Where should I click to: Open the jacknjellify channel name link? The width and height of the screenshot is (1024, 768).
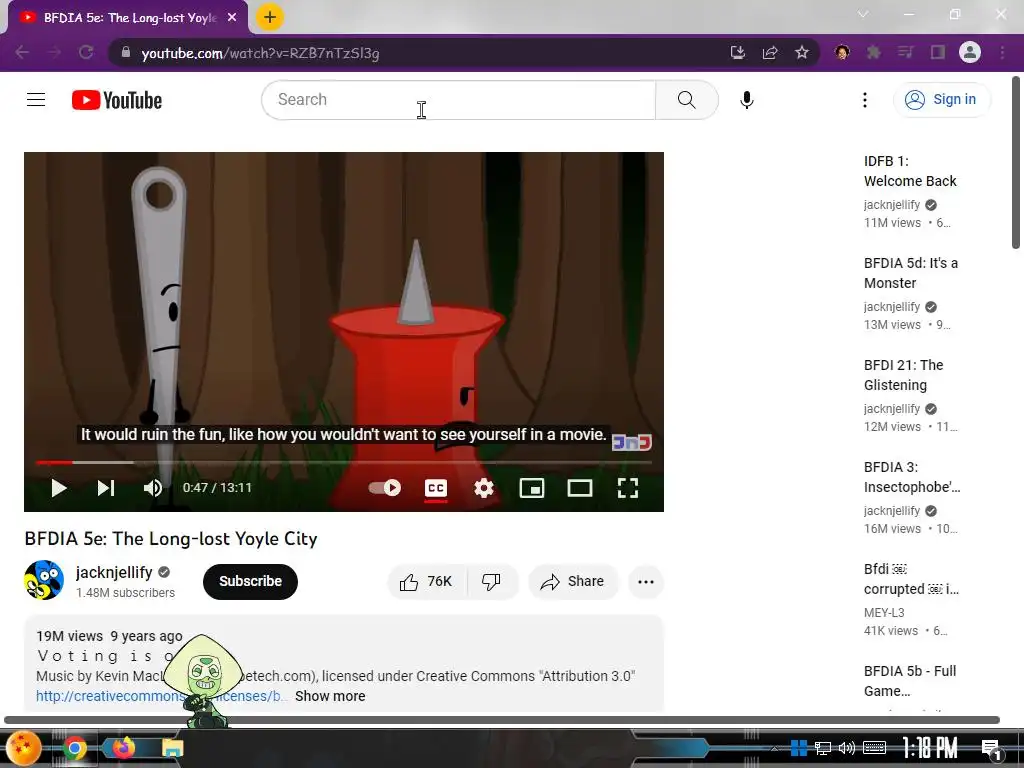click(x=114, y=572)
